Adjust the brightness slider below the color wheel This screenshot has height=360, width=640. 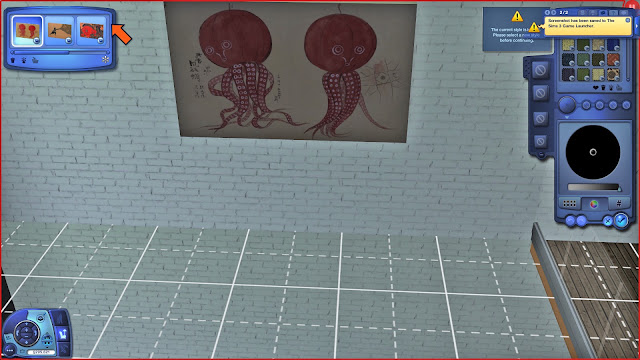(x=594, y=187)
